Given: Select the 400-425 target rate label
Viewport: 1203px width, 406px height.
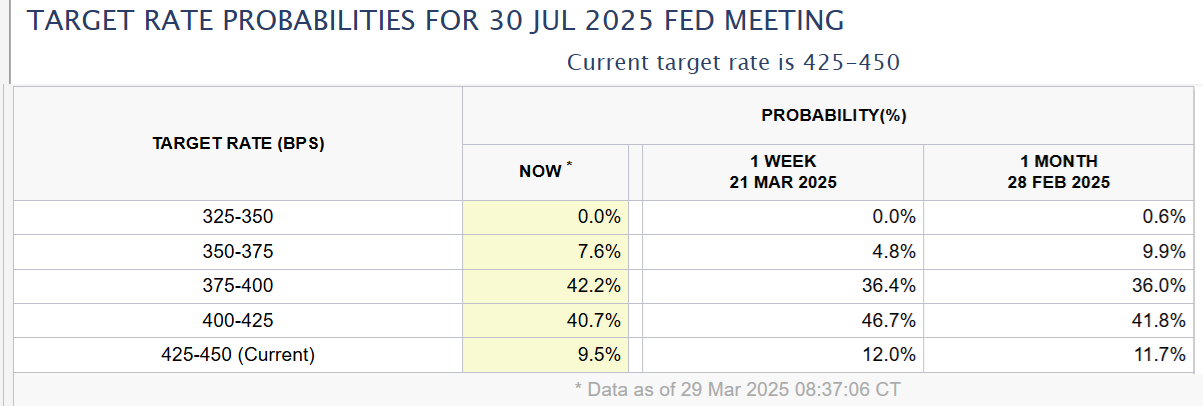Looking at the screenshot, I should (x=238, y=321).
